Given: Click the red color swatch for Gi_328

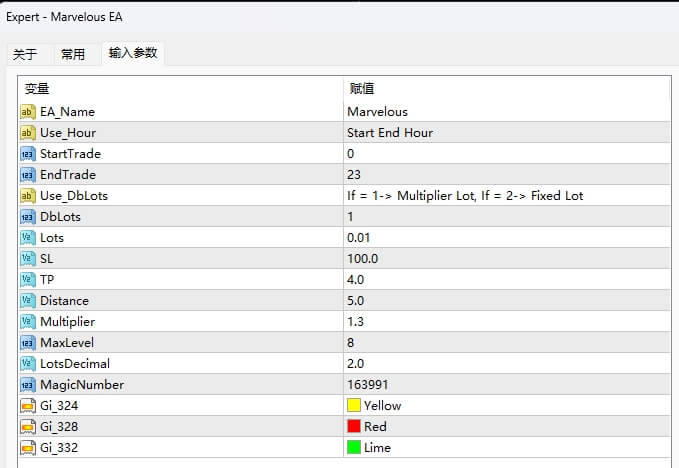Looking at the screenshot, I should [x=353, y=427].
